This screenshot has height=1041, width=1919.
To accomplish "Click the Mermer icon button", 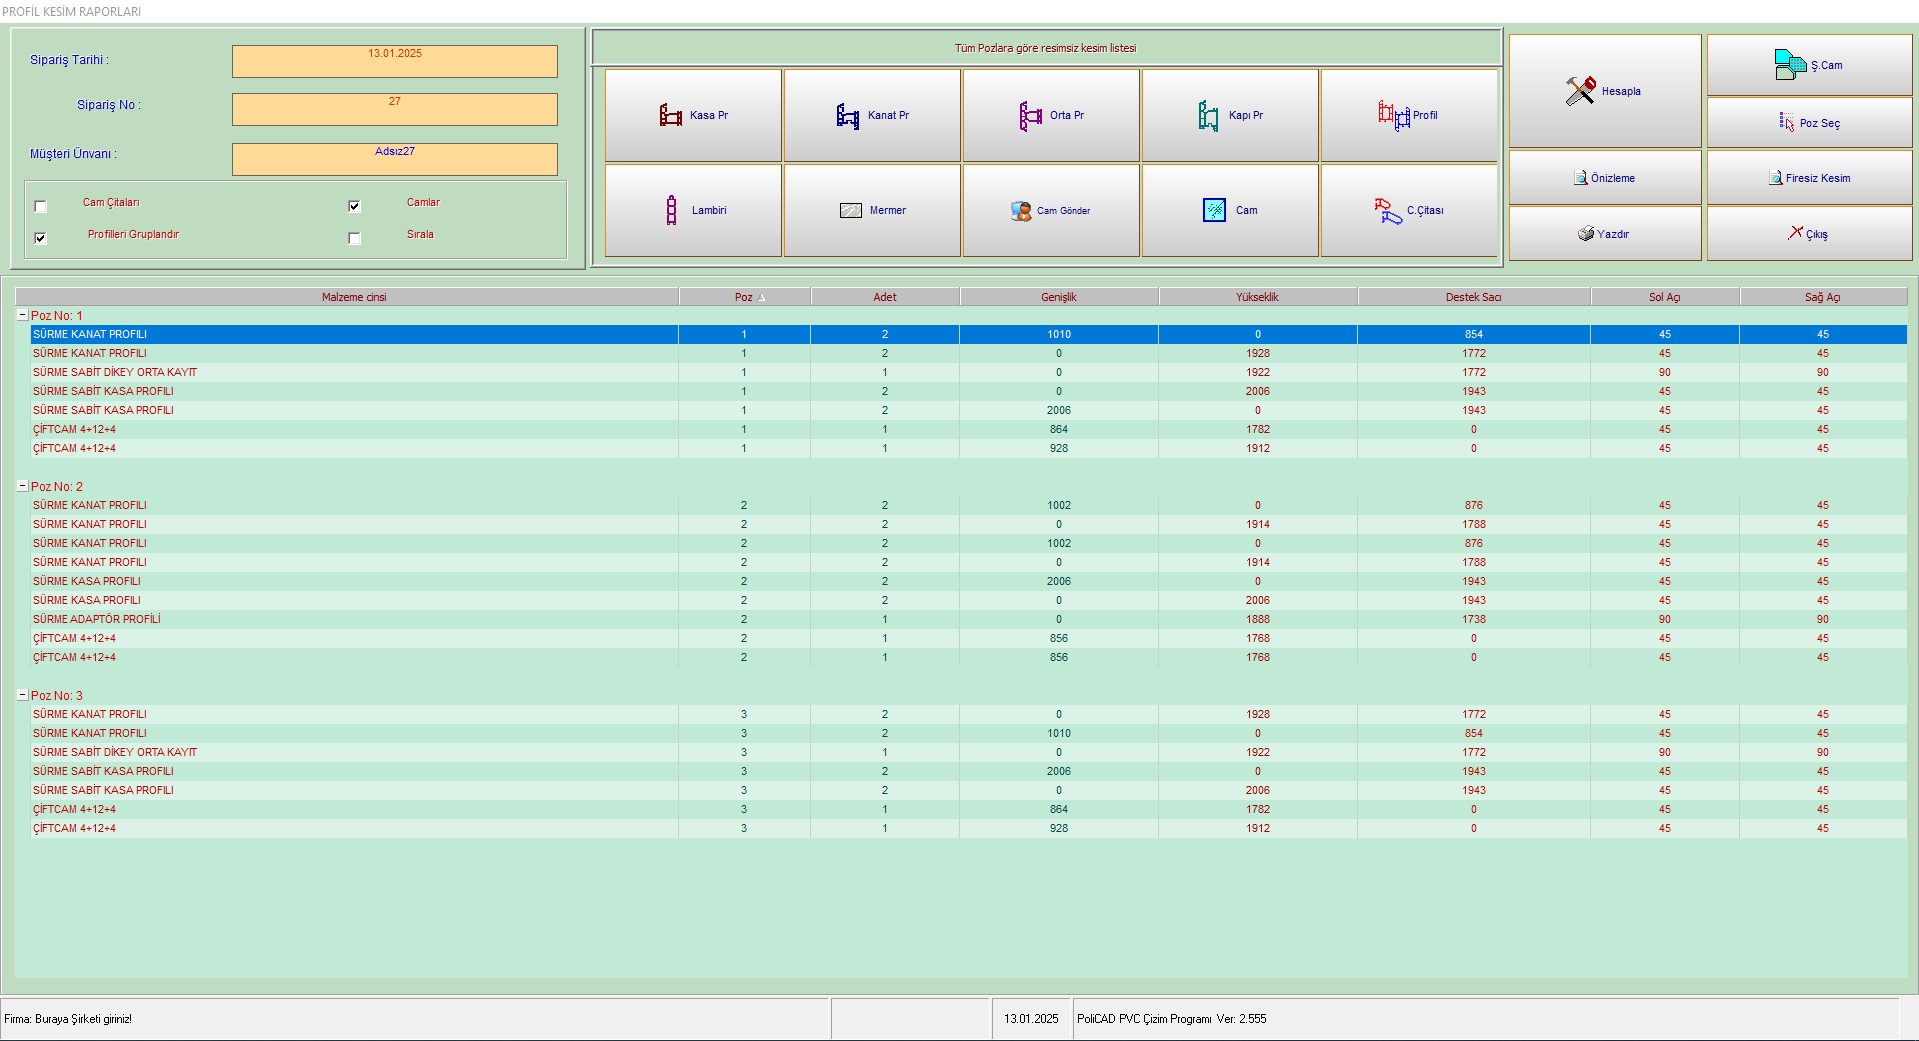I will [851, 211].
